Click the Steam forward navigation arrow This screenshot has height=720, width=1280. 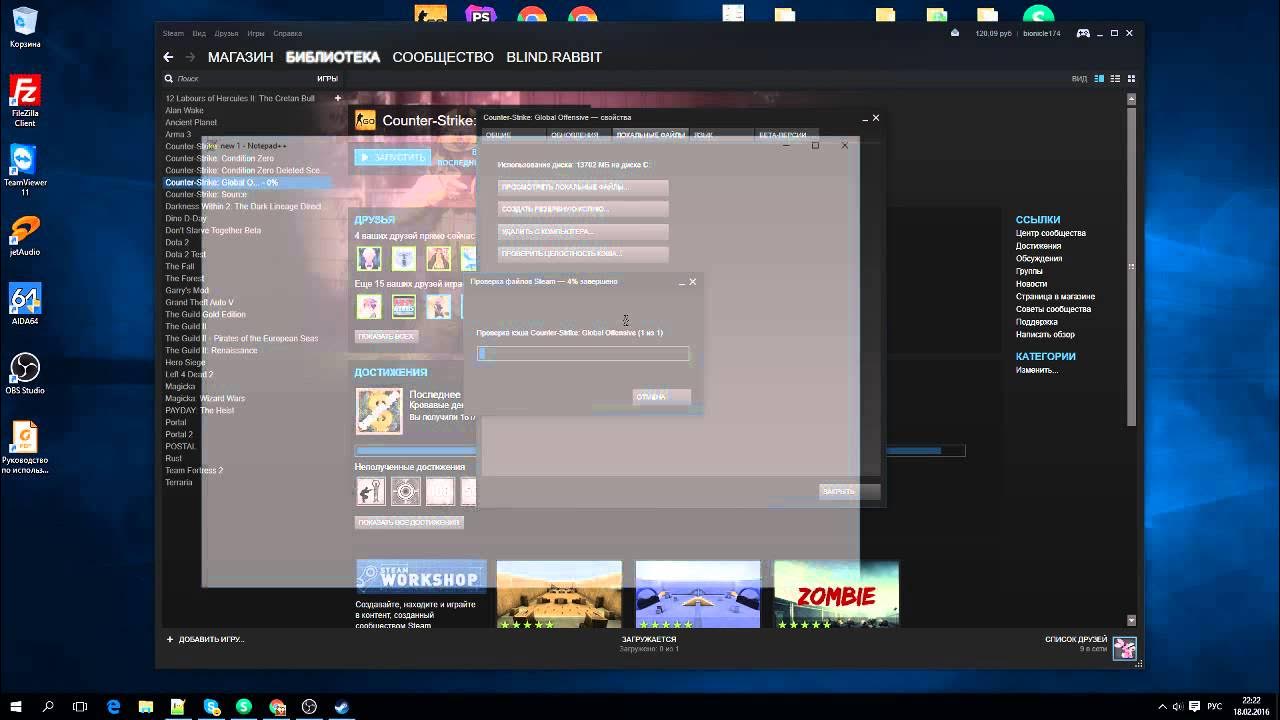[x=190, y=57]
